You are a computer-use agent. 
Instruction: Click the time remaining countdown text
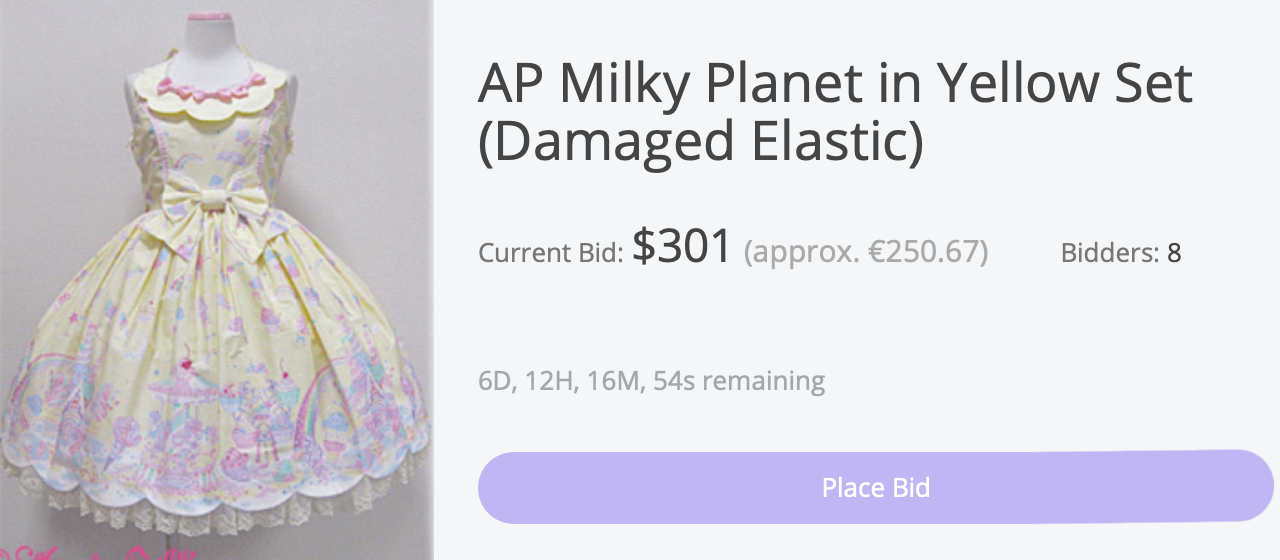[x=651, y=381]
